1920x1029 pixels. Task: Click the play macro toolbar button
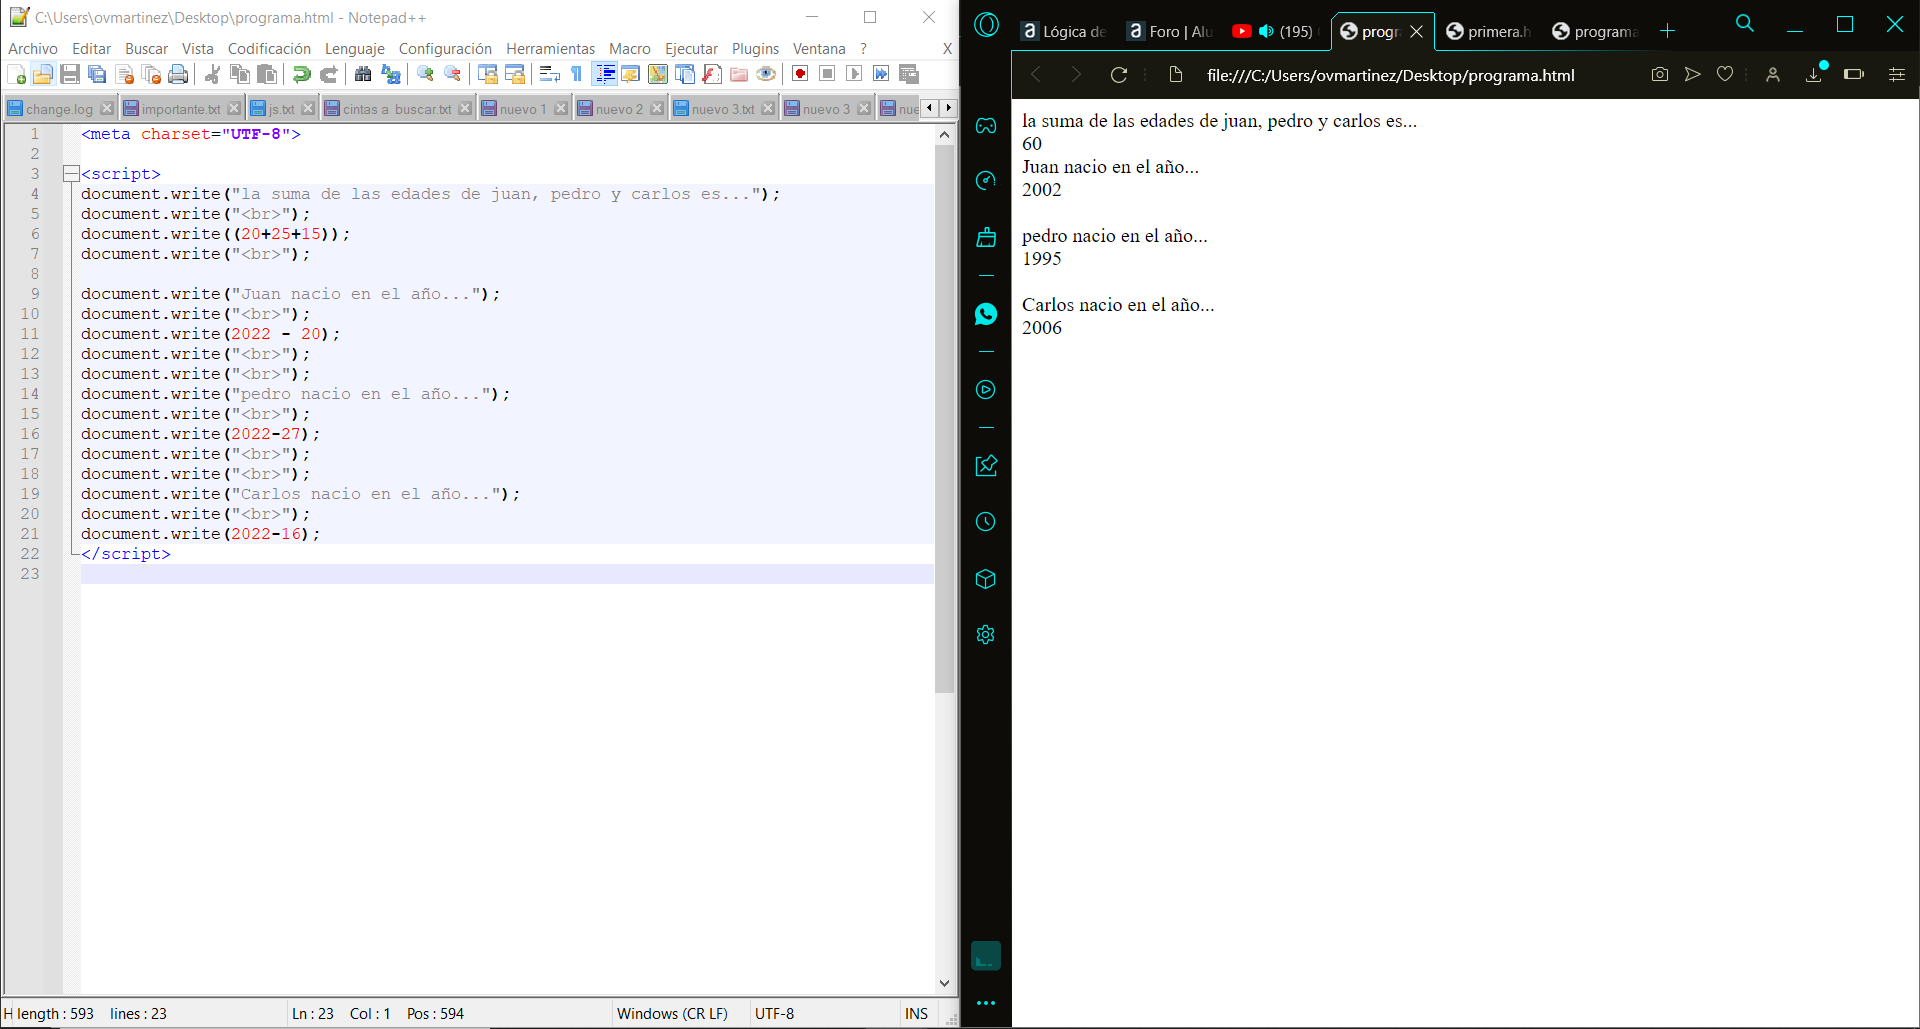[x=854, y=74]
